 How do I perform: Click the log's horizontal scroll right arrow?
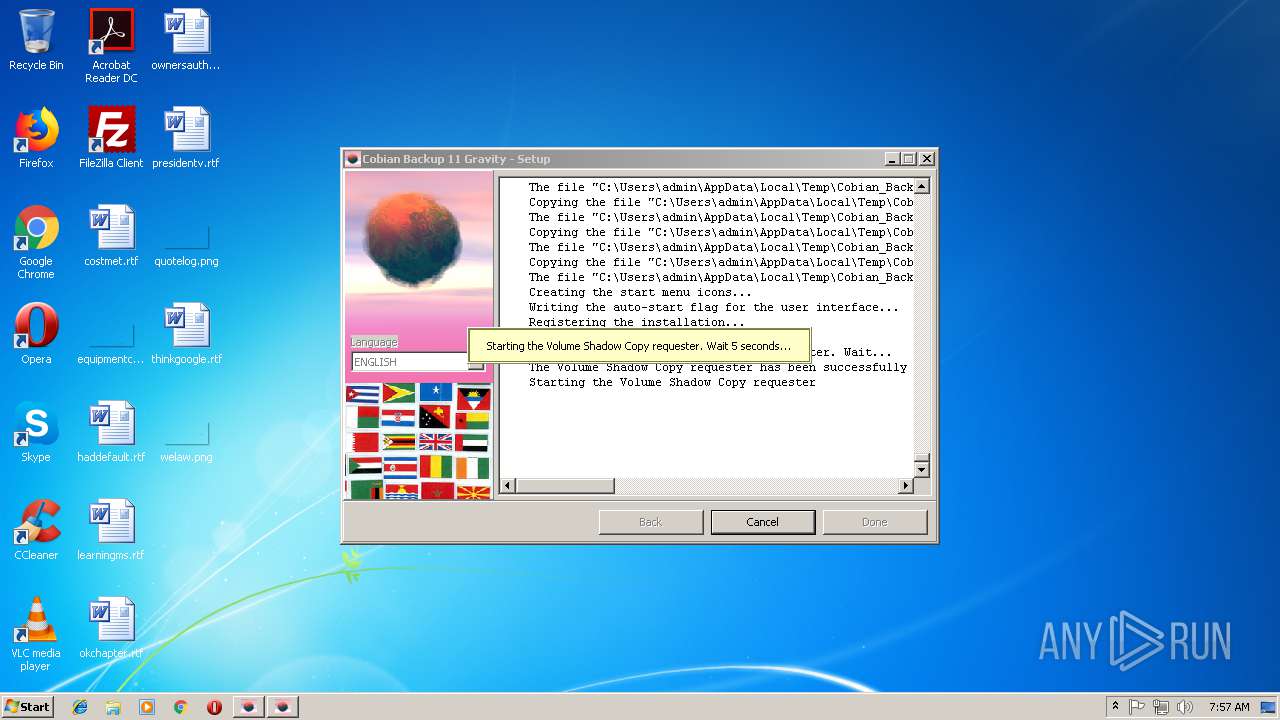[906, 486]
